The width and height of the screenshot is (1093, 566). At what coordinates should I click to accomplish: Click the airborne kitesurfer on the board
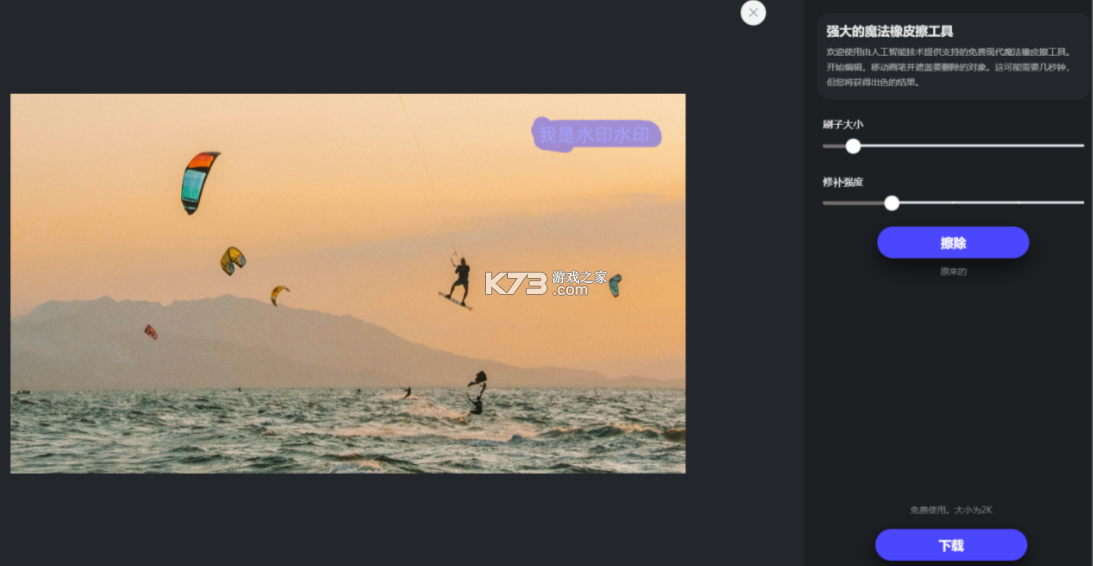(458, 284)
